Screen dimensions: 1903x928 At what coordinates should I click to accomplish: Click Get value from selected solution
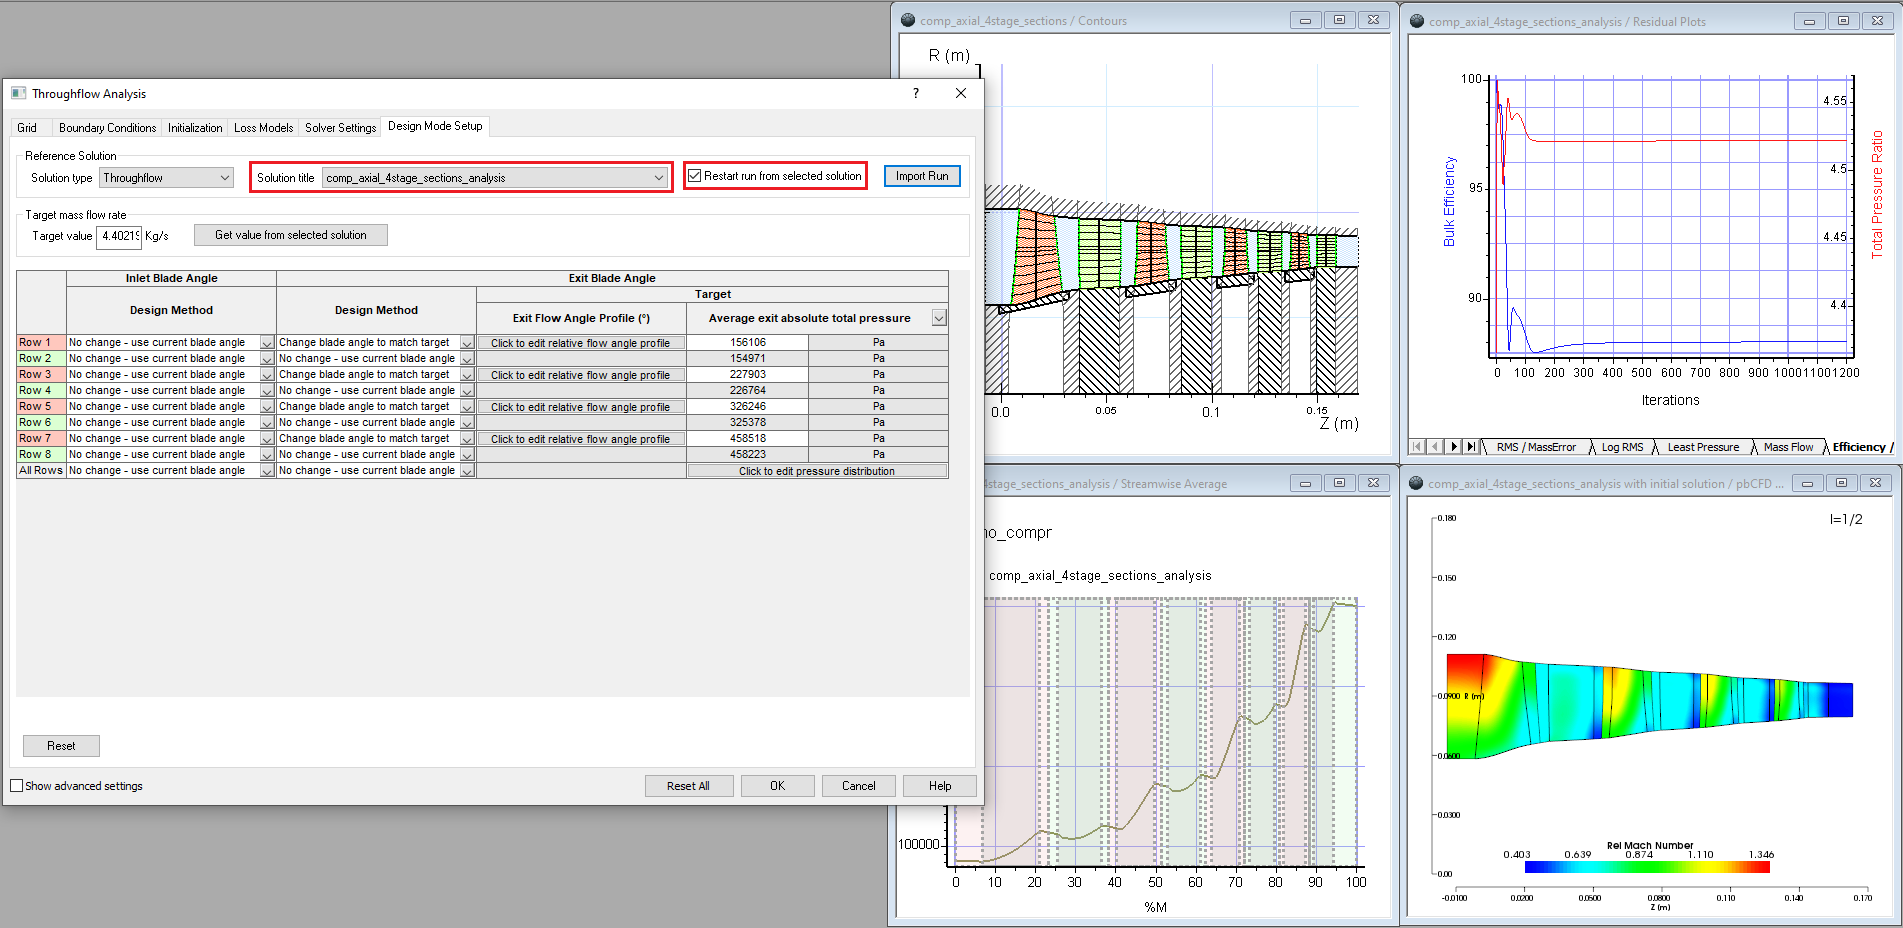click(x=291, y=235)
